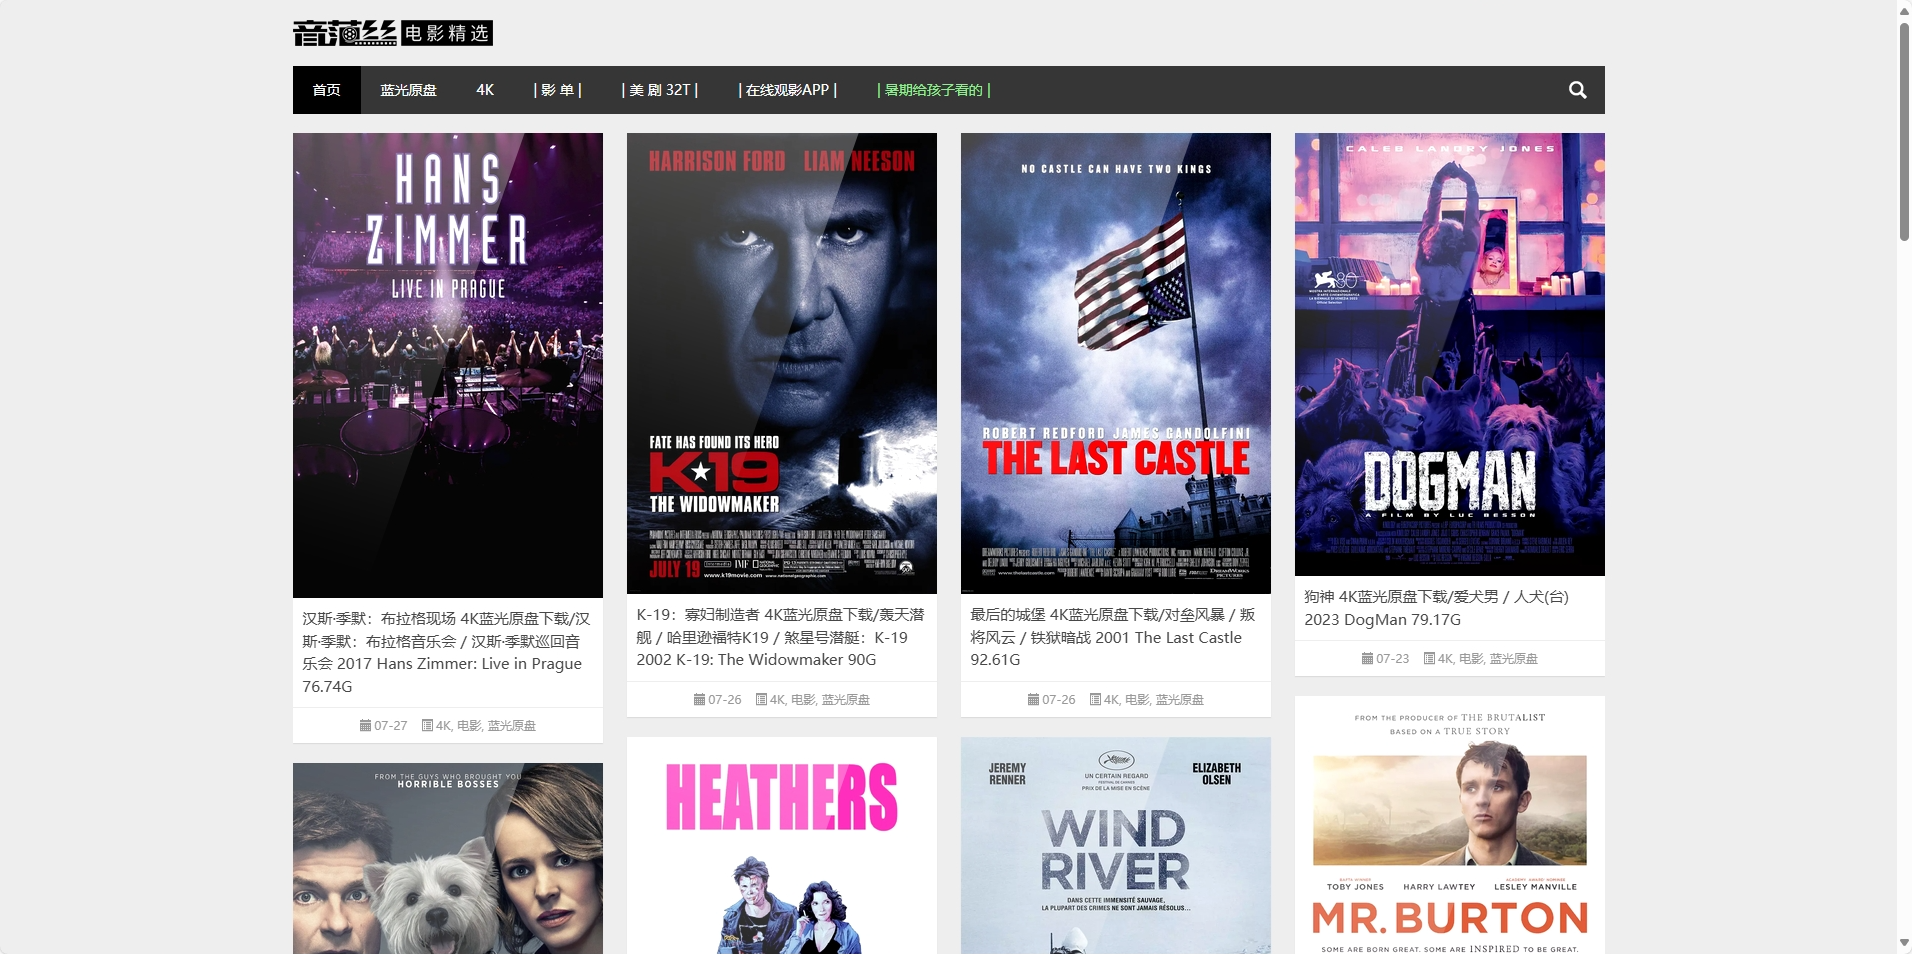Open the 影单 navigation item

point(557,90)
